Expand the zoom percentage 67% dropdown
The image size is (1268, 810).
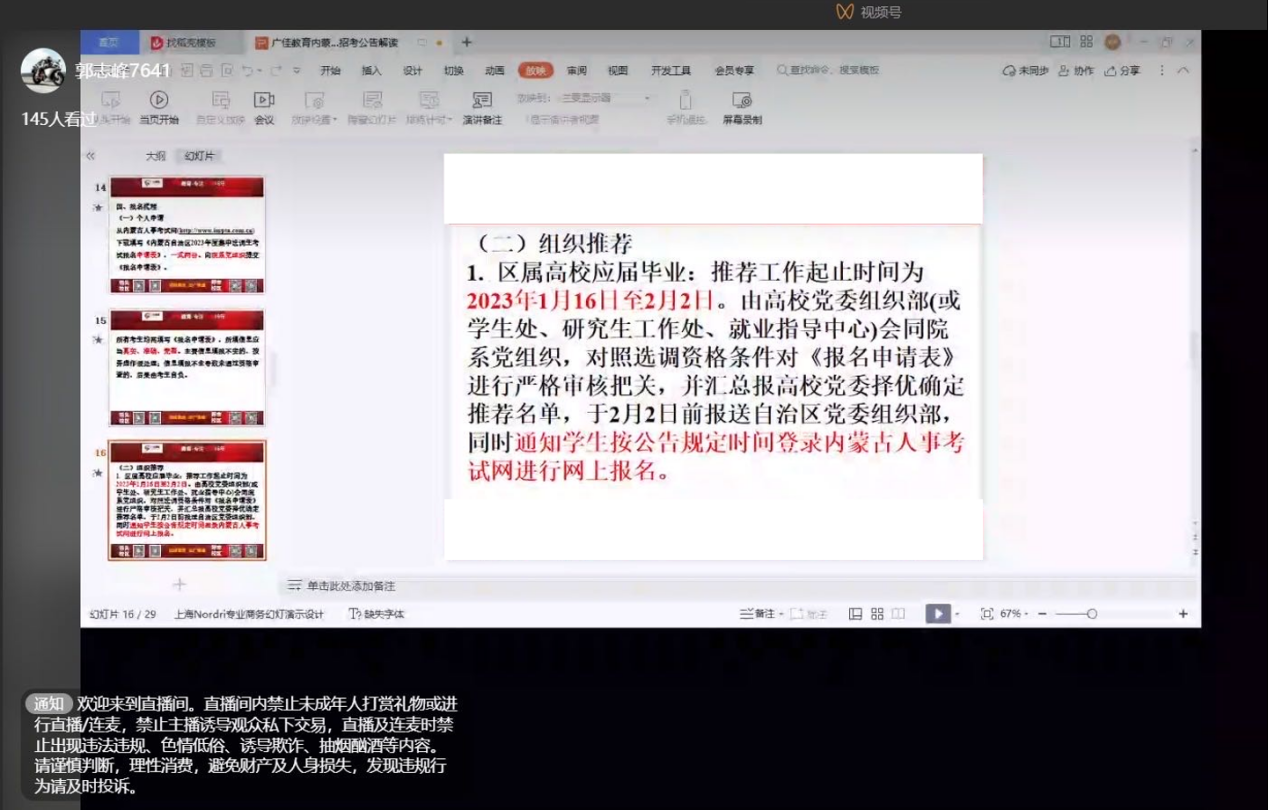[x=1014, y=614]
